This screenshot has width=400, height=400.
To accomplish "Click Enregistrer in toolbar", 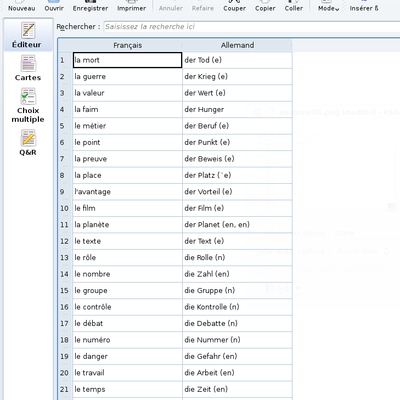I will 90,6.
